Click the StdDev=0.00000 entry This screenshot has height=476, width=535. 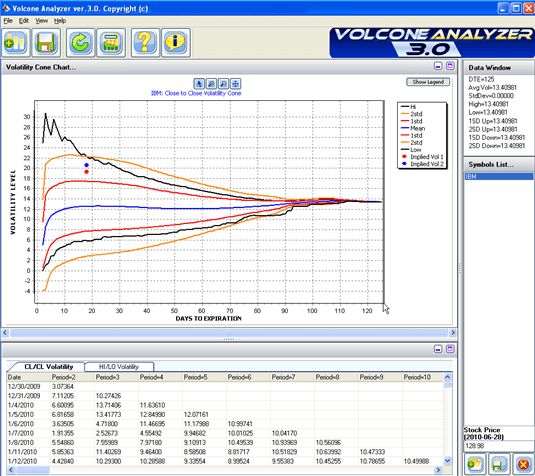pyautogui.click(x=491, y=96)
